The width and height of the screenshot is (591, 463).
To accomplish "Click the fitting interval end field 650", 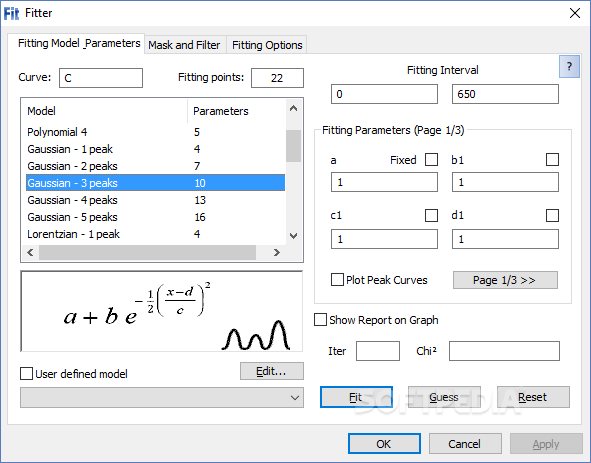I will (505, 94).
